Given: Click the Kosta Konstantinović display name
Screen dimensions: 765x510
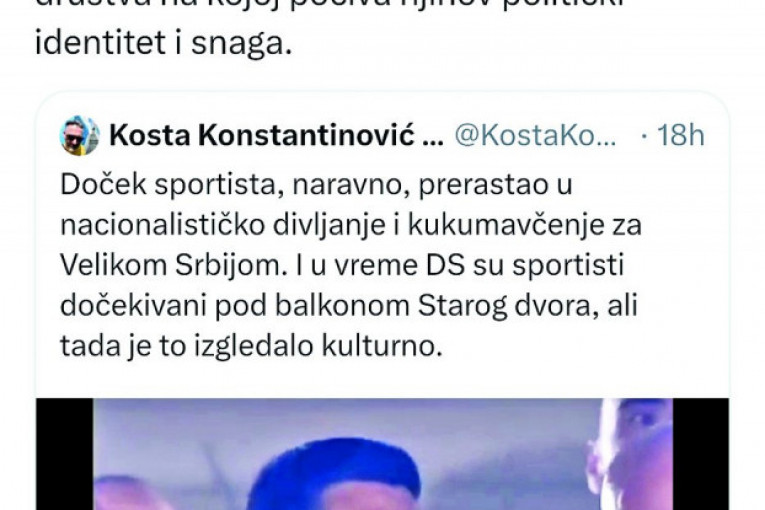Looking at the screenshot, I should tap(262, 135).
